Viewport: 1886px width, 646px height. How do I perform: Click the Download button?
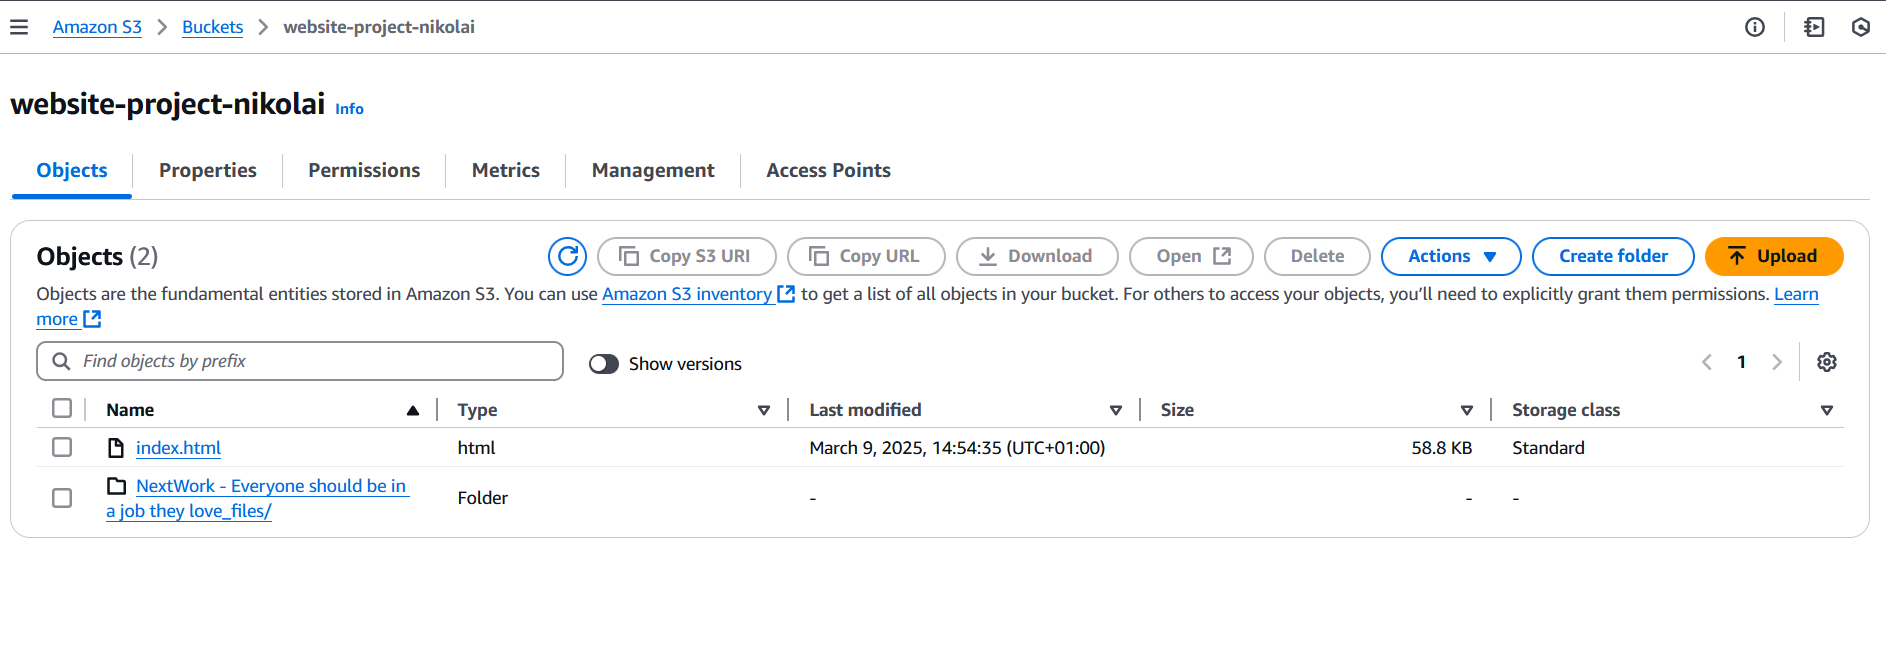(1037, 256)
